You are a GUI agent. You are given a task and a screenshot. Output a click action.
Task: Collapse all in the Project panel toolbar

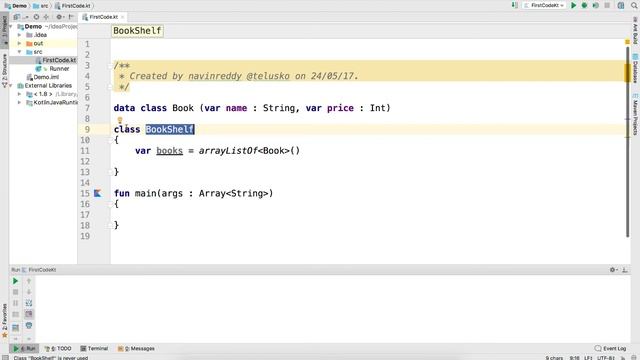click(46, 17)
